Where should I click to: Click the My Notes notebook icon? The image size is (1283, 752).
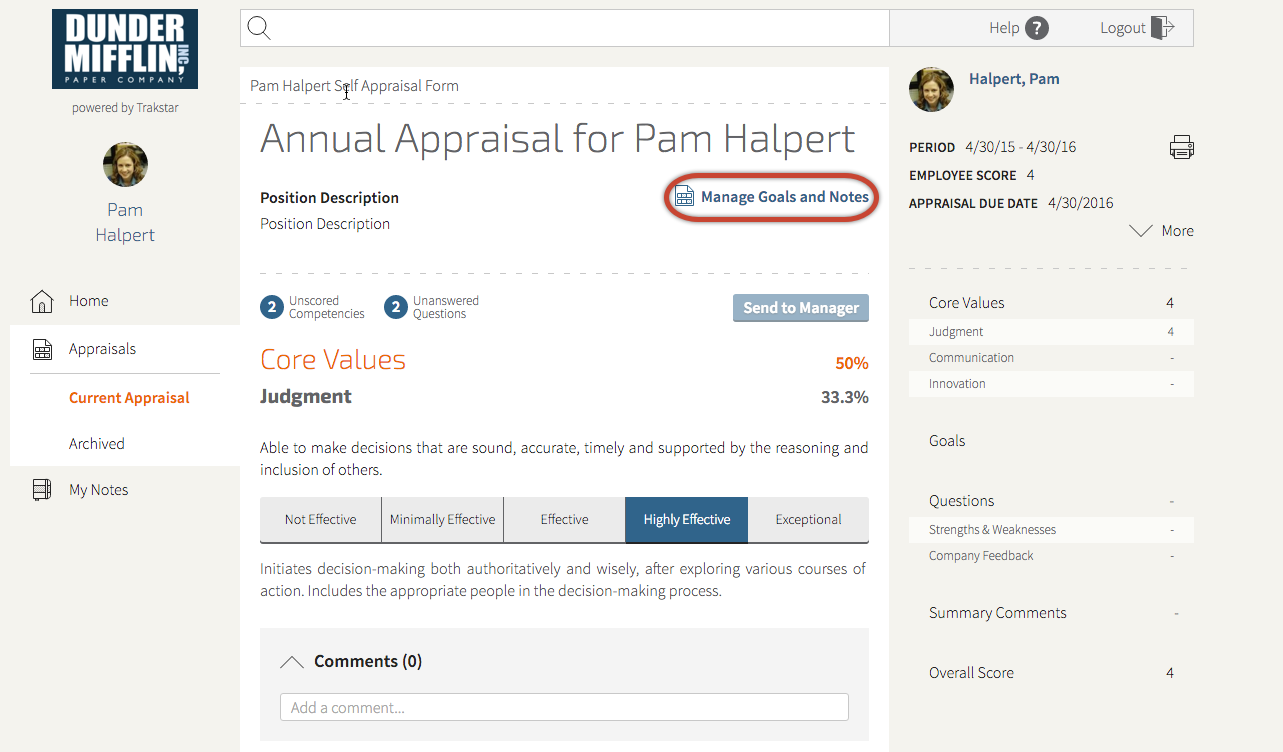pos(42,490)
